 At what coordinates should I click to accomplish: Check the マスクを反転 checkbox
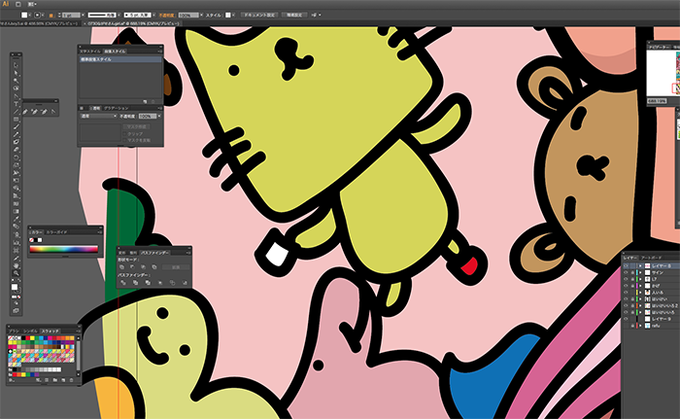point(124,140)
